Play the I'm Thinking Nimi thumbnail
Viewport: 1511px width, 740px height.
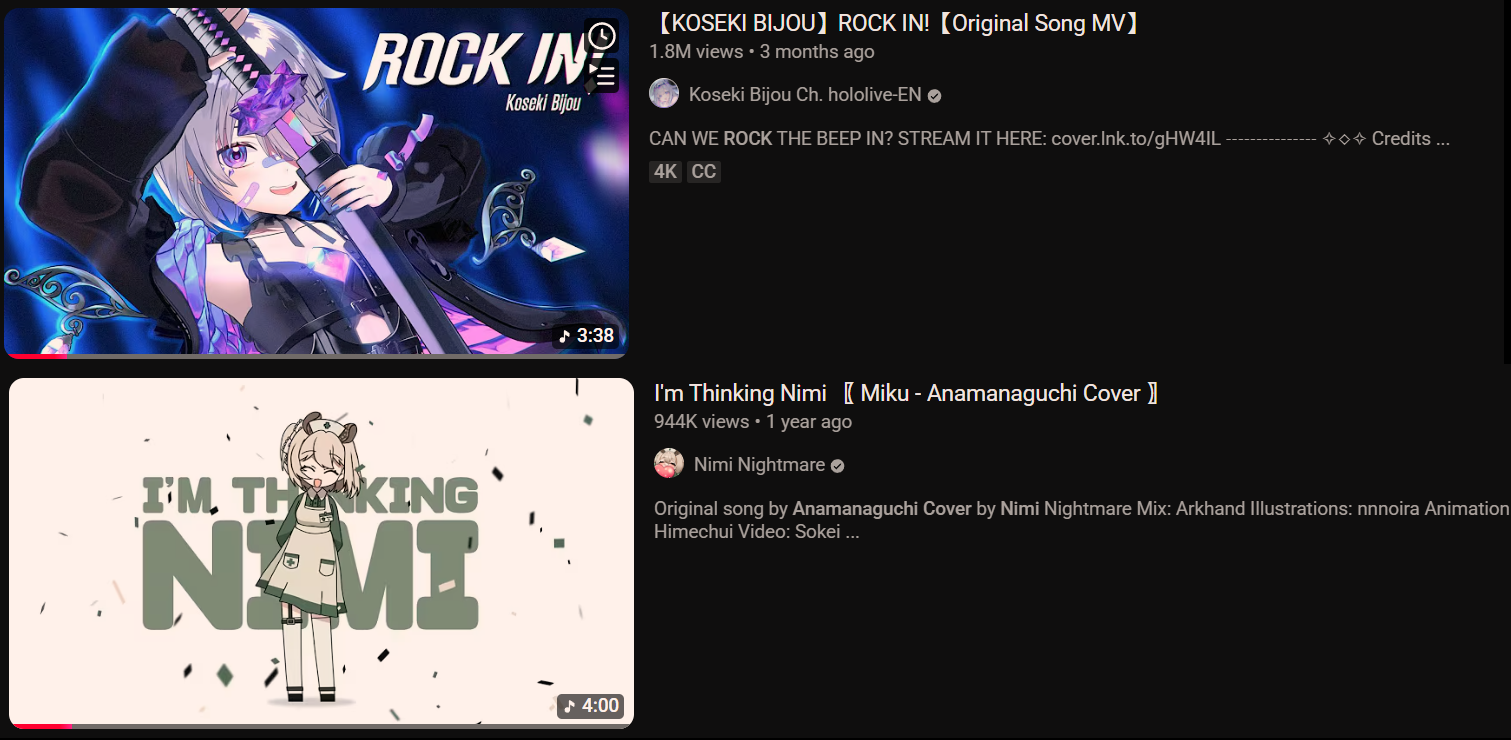point(321,553)
